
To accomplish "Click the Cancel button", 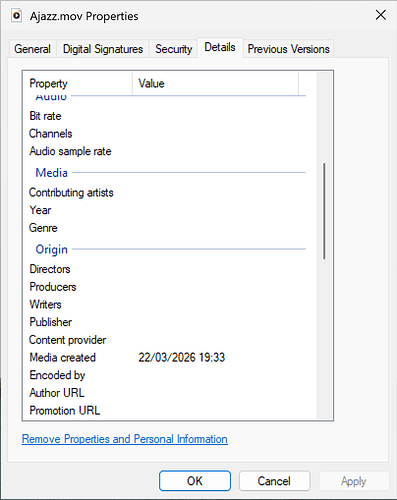I will [x=274, y=481].
